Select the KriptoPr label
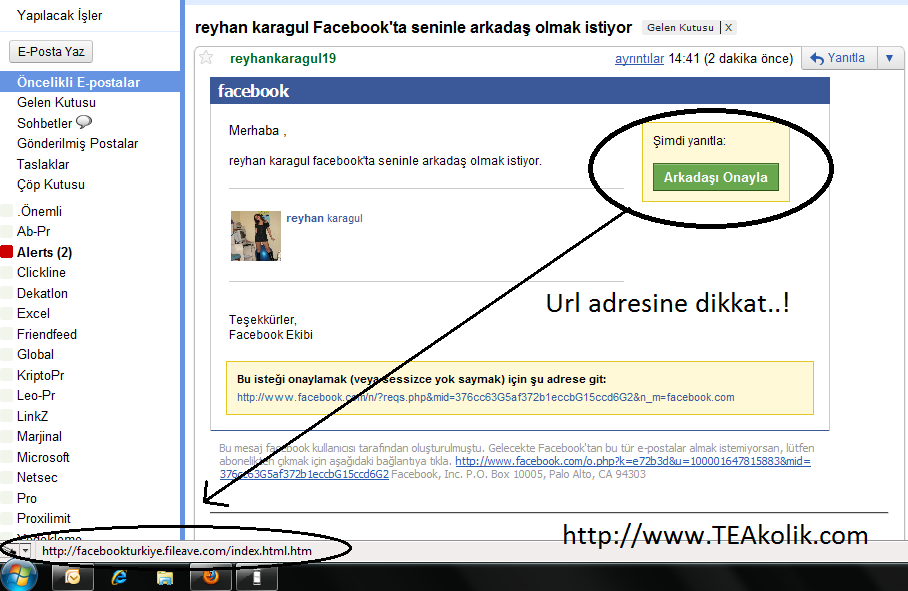908x591 pixels. point(41,376)
